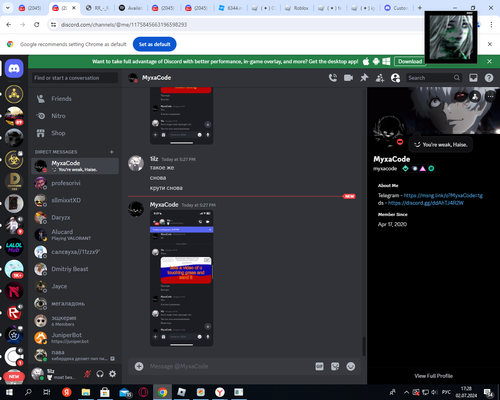Image resolution: width=500 pixels, height=400 pixels.
Task: Open the Alucard conversation
Action: (75, 235)
